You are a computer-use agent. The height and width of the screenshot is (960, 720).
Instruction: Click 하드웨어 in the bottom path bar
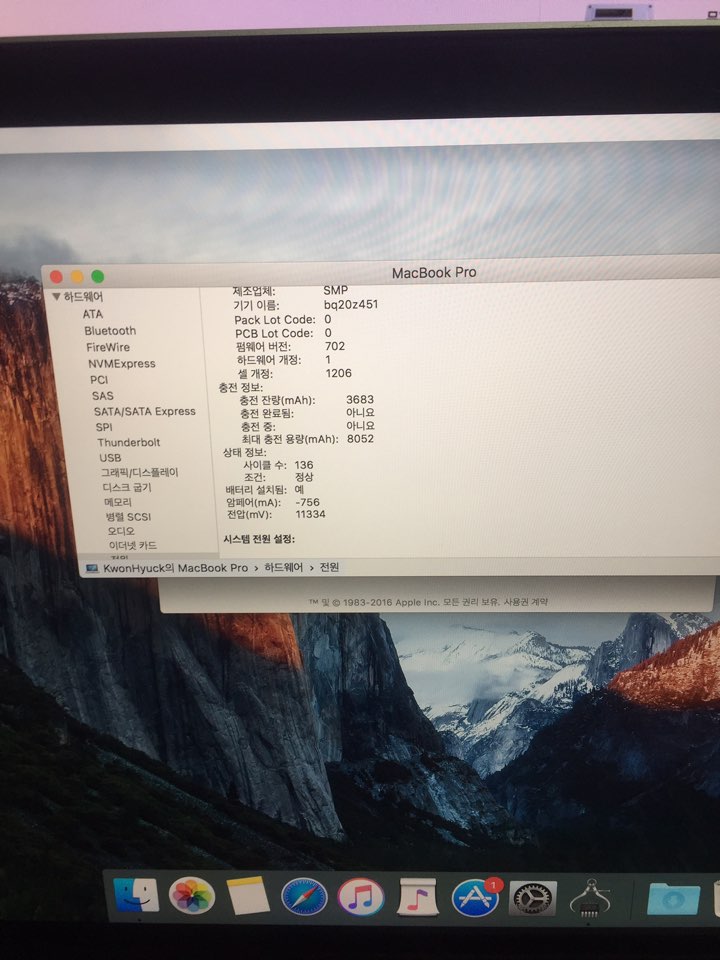283,567
